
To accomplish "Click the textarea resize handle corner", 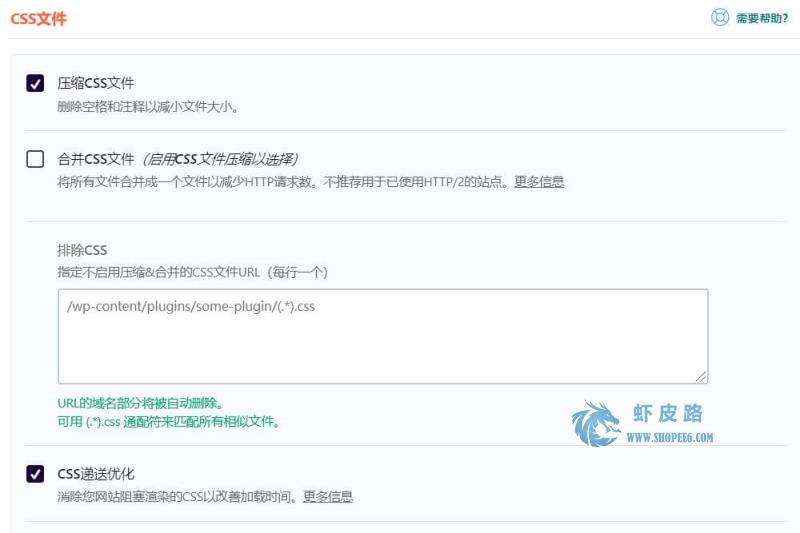I will (702, 377).
